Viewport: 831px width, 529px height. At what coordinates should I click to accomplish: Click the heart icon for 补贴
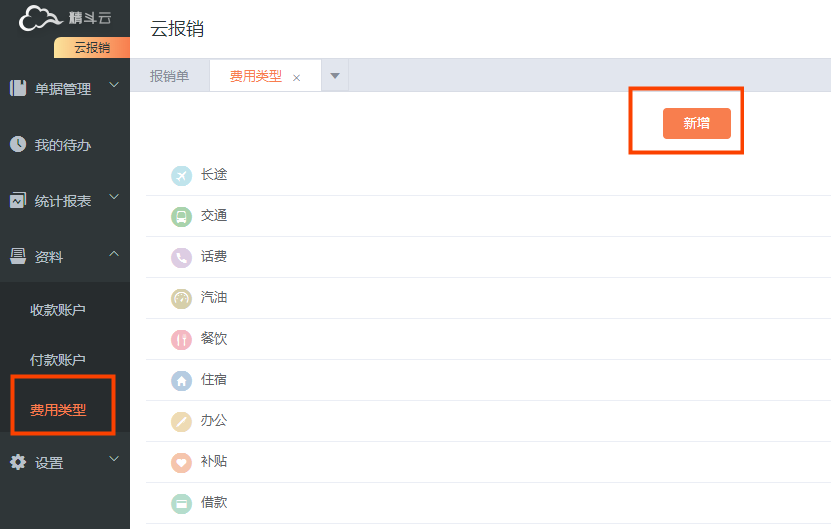(x=181, y=462)
